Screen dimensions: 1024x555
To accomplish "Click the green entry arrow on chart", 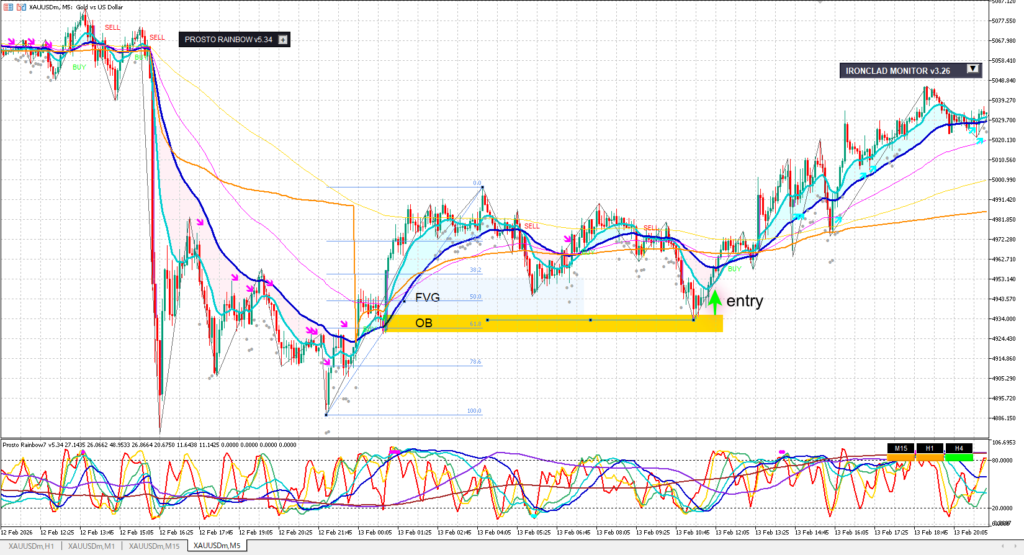I will (715, 299).
